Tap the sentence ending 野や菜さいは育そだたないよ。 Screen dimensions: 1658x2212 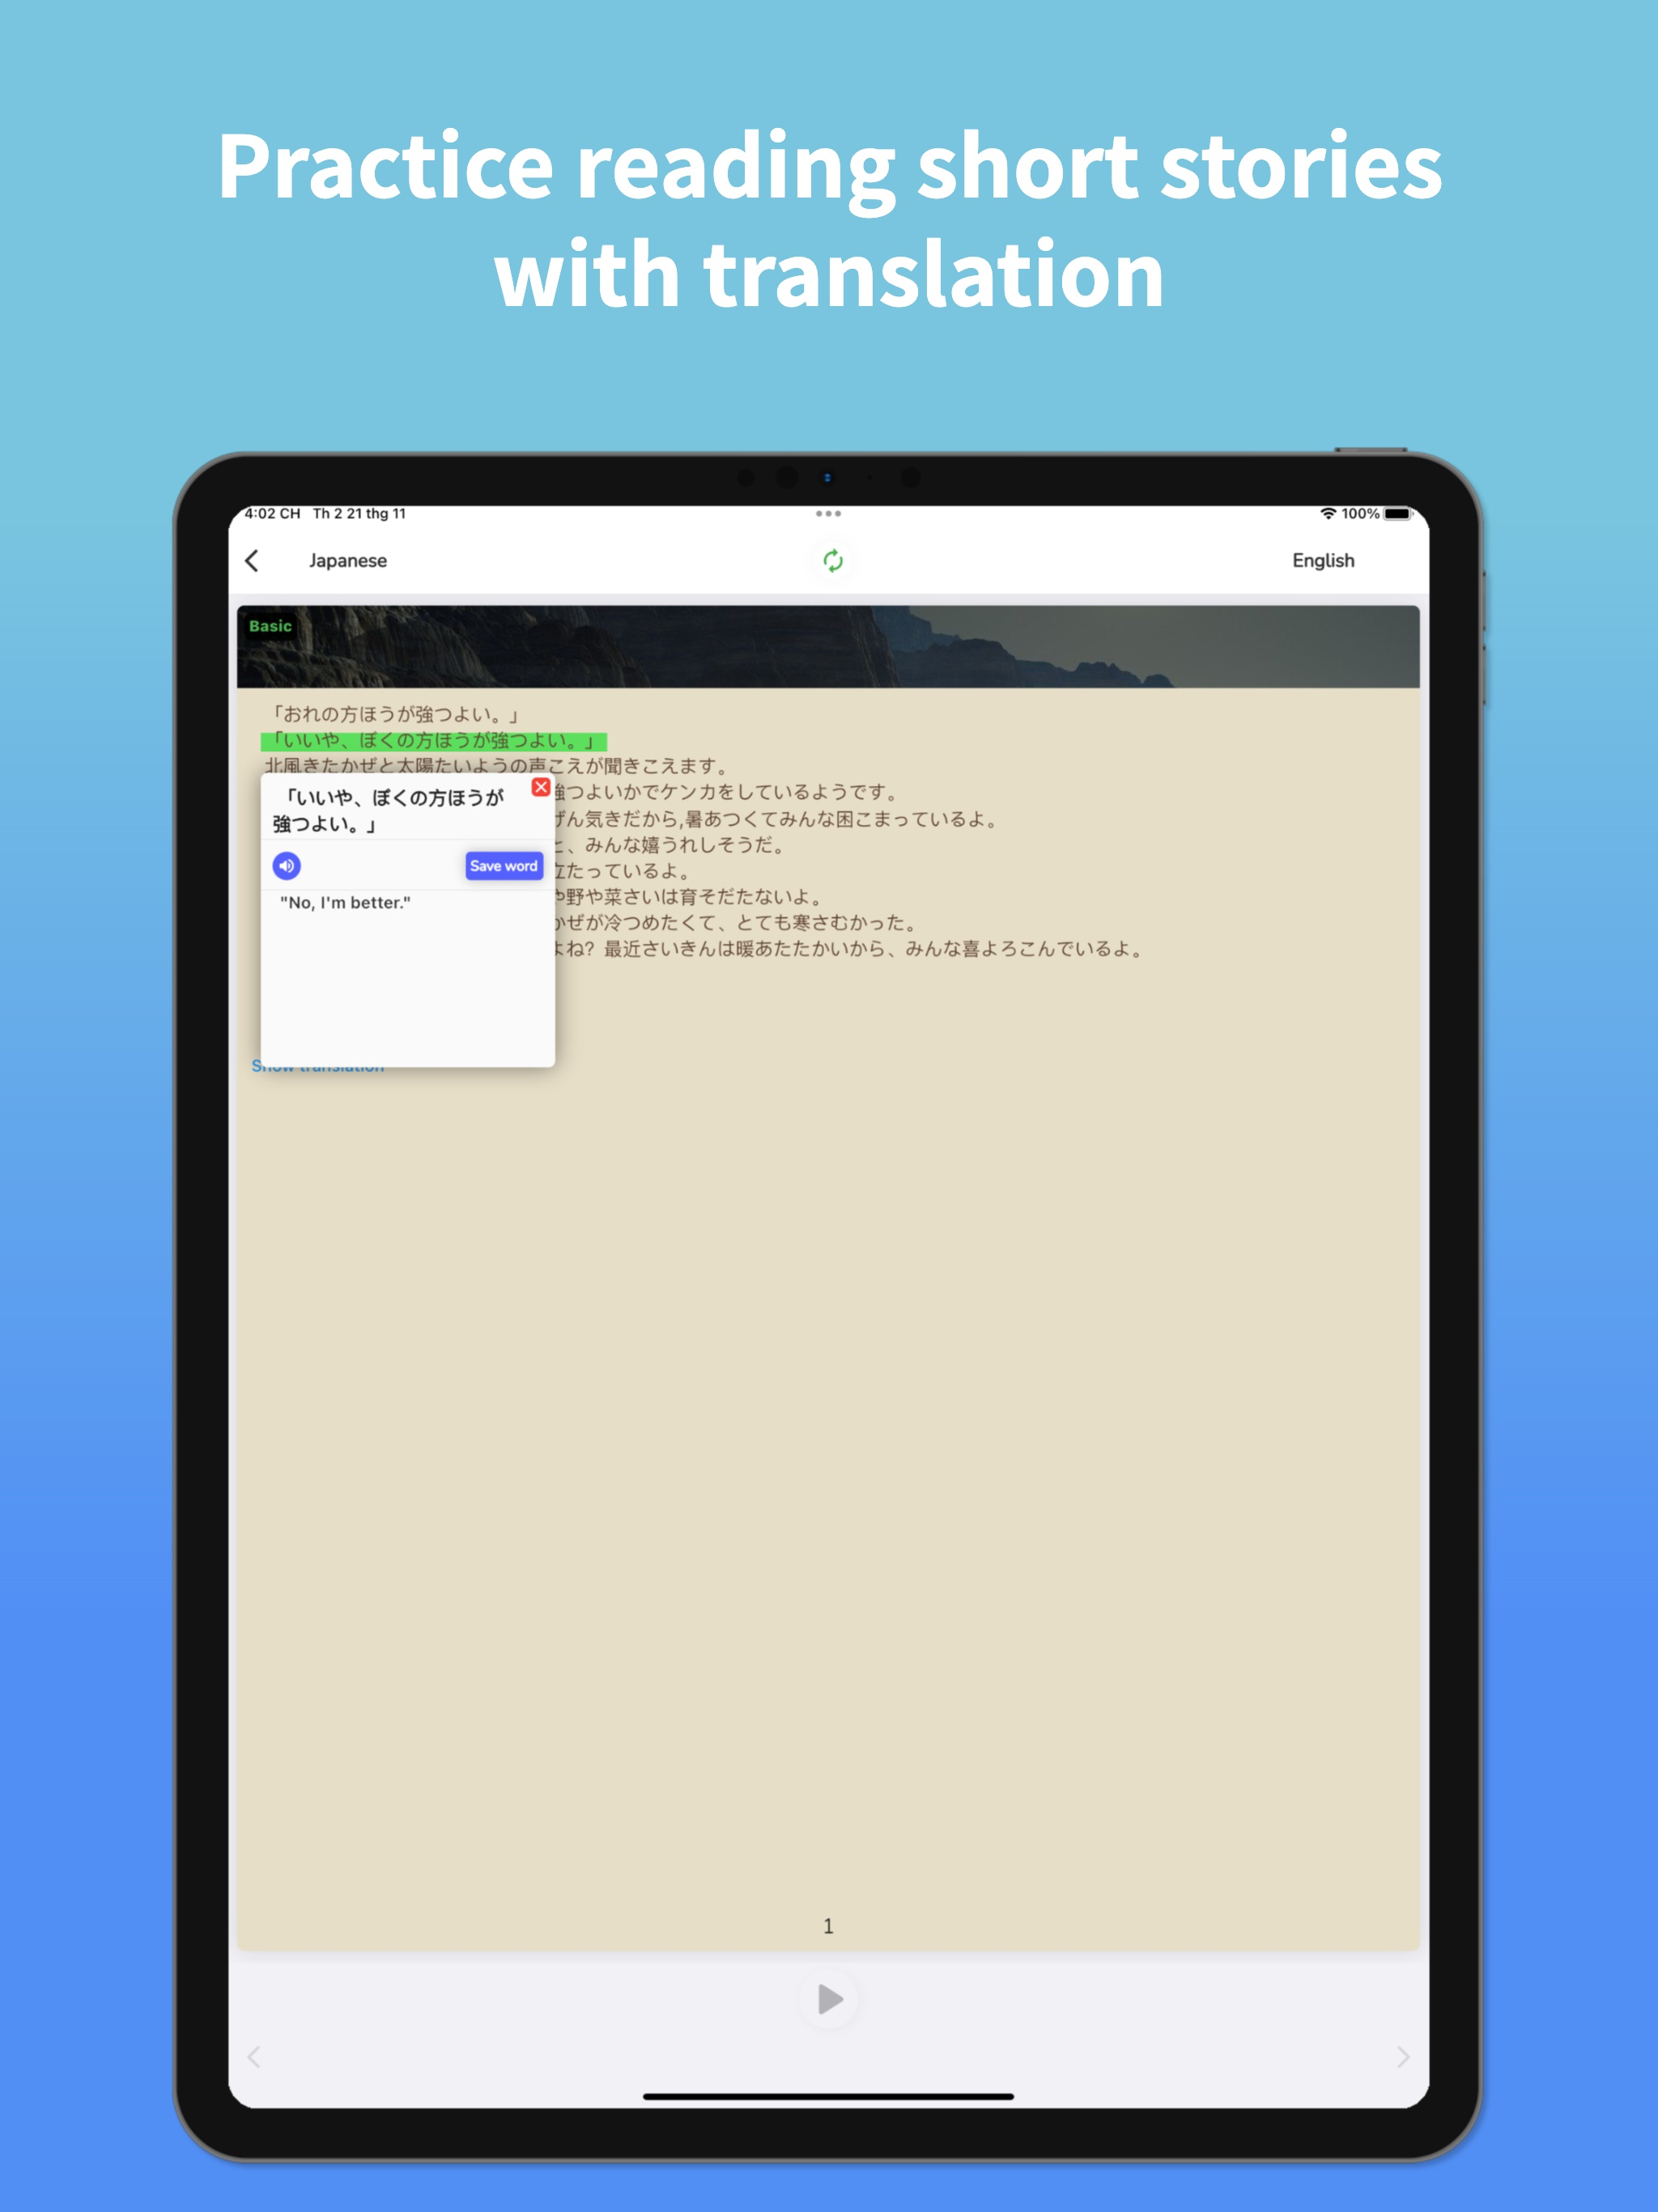tap(690, 897)
